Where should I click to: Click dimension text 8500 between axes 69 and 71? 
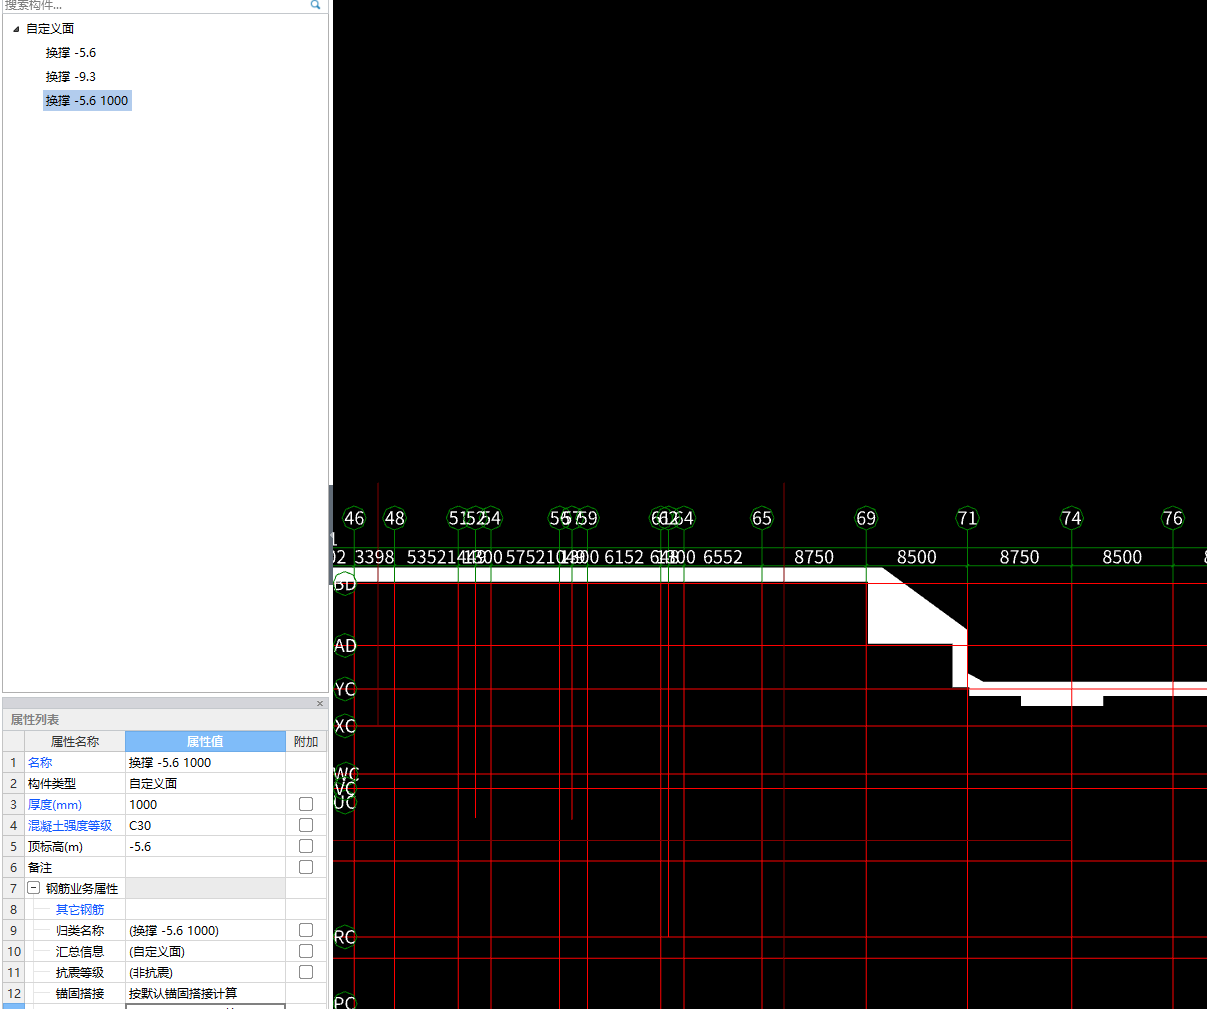(917, 557)
